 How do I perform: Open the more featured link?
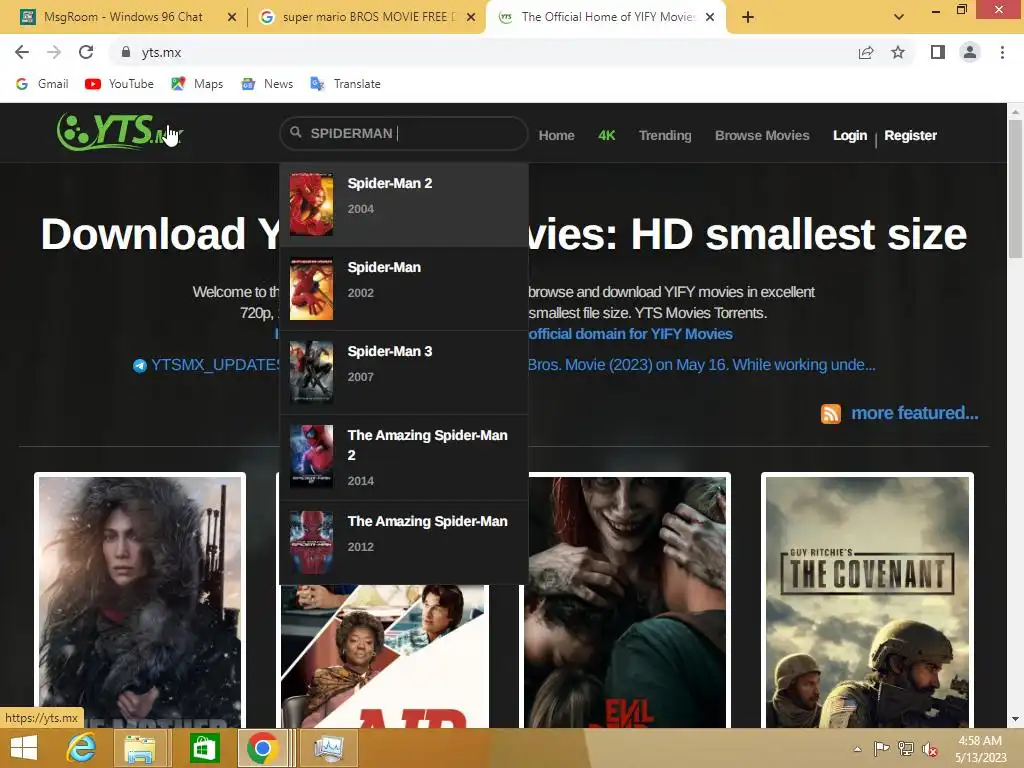point(914,413)
